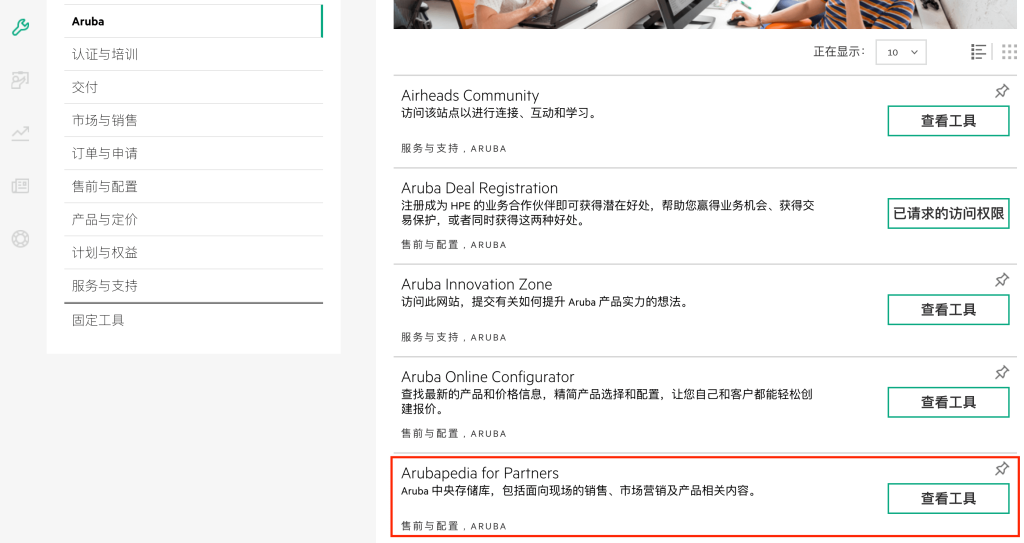The image size is (1024, 543).
Task: Click 售前与配置，ARUBA tag under Arubapedia for Partners
Action: tap(454, 526)
